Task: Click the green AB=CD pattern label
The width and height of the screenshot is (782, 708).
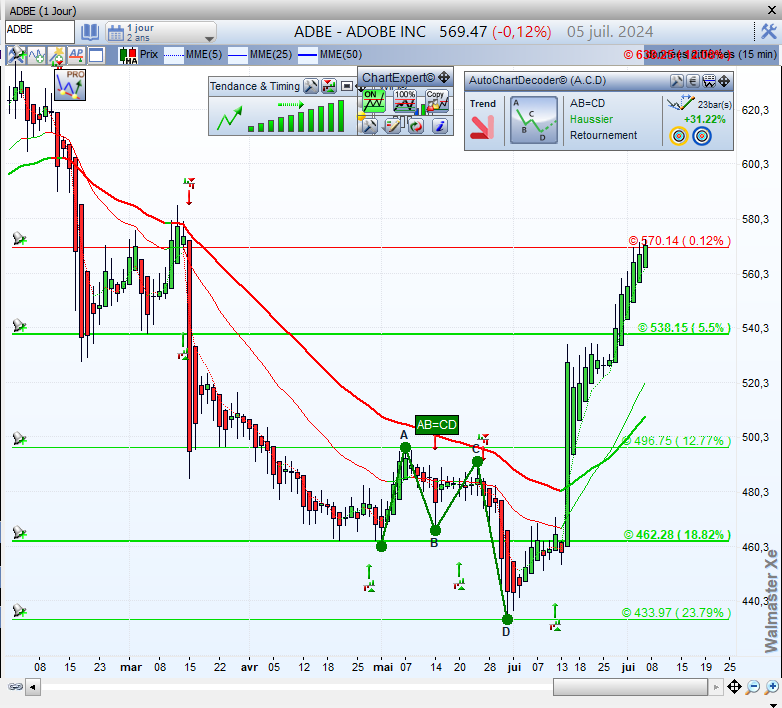Action: (x=436, y=425)
